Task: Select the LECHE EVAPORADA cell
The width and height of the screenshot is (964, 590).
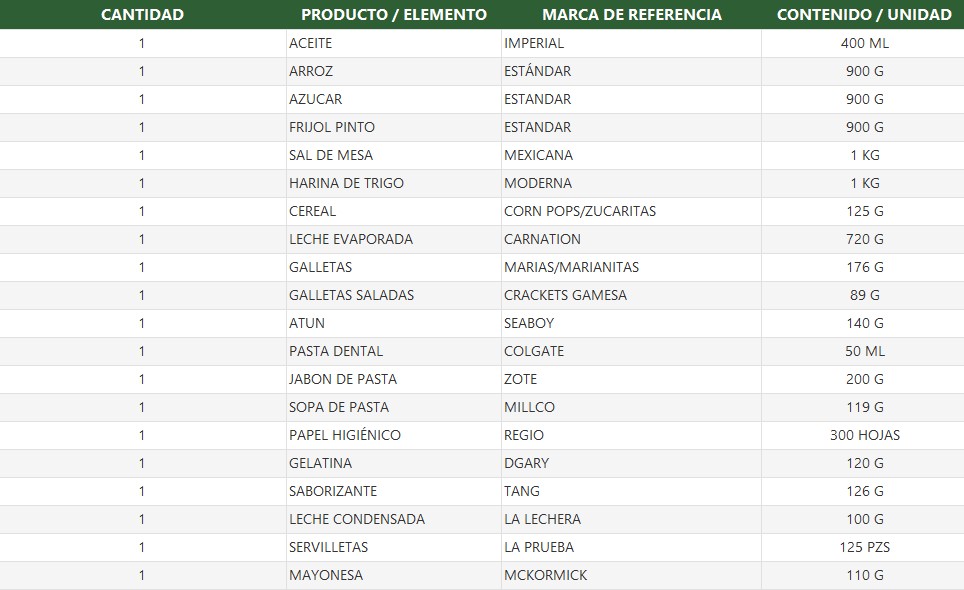Action: 393,239
